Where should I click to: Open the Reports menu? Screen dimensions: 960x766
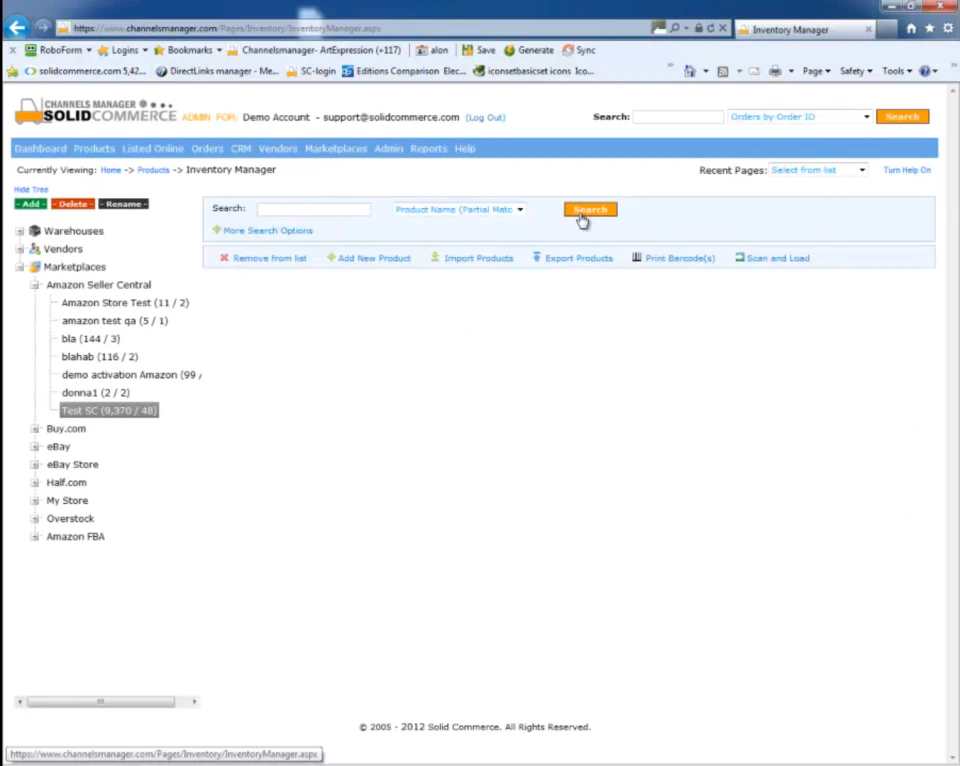pos(428,148)
